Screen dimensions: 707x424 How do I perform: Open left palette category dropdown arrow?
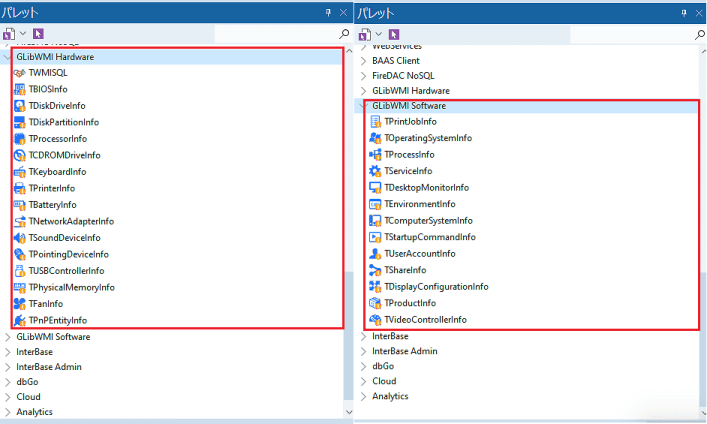coord(23,34)
